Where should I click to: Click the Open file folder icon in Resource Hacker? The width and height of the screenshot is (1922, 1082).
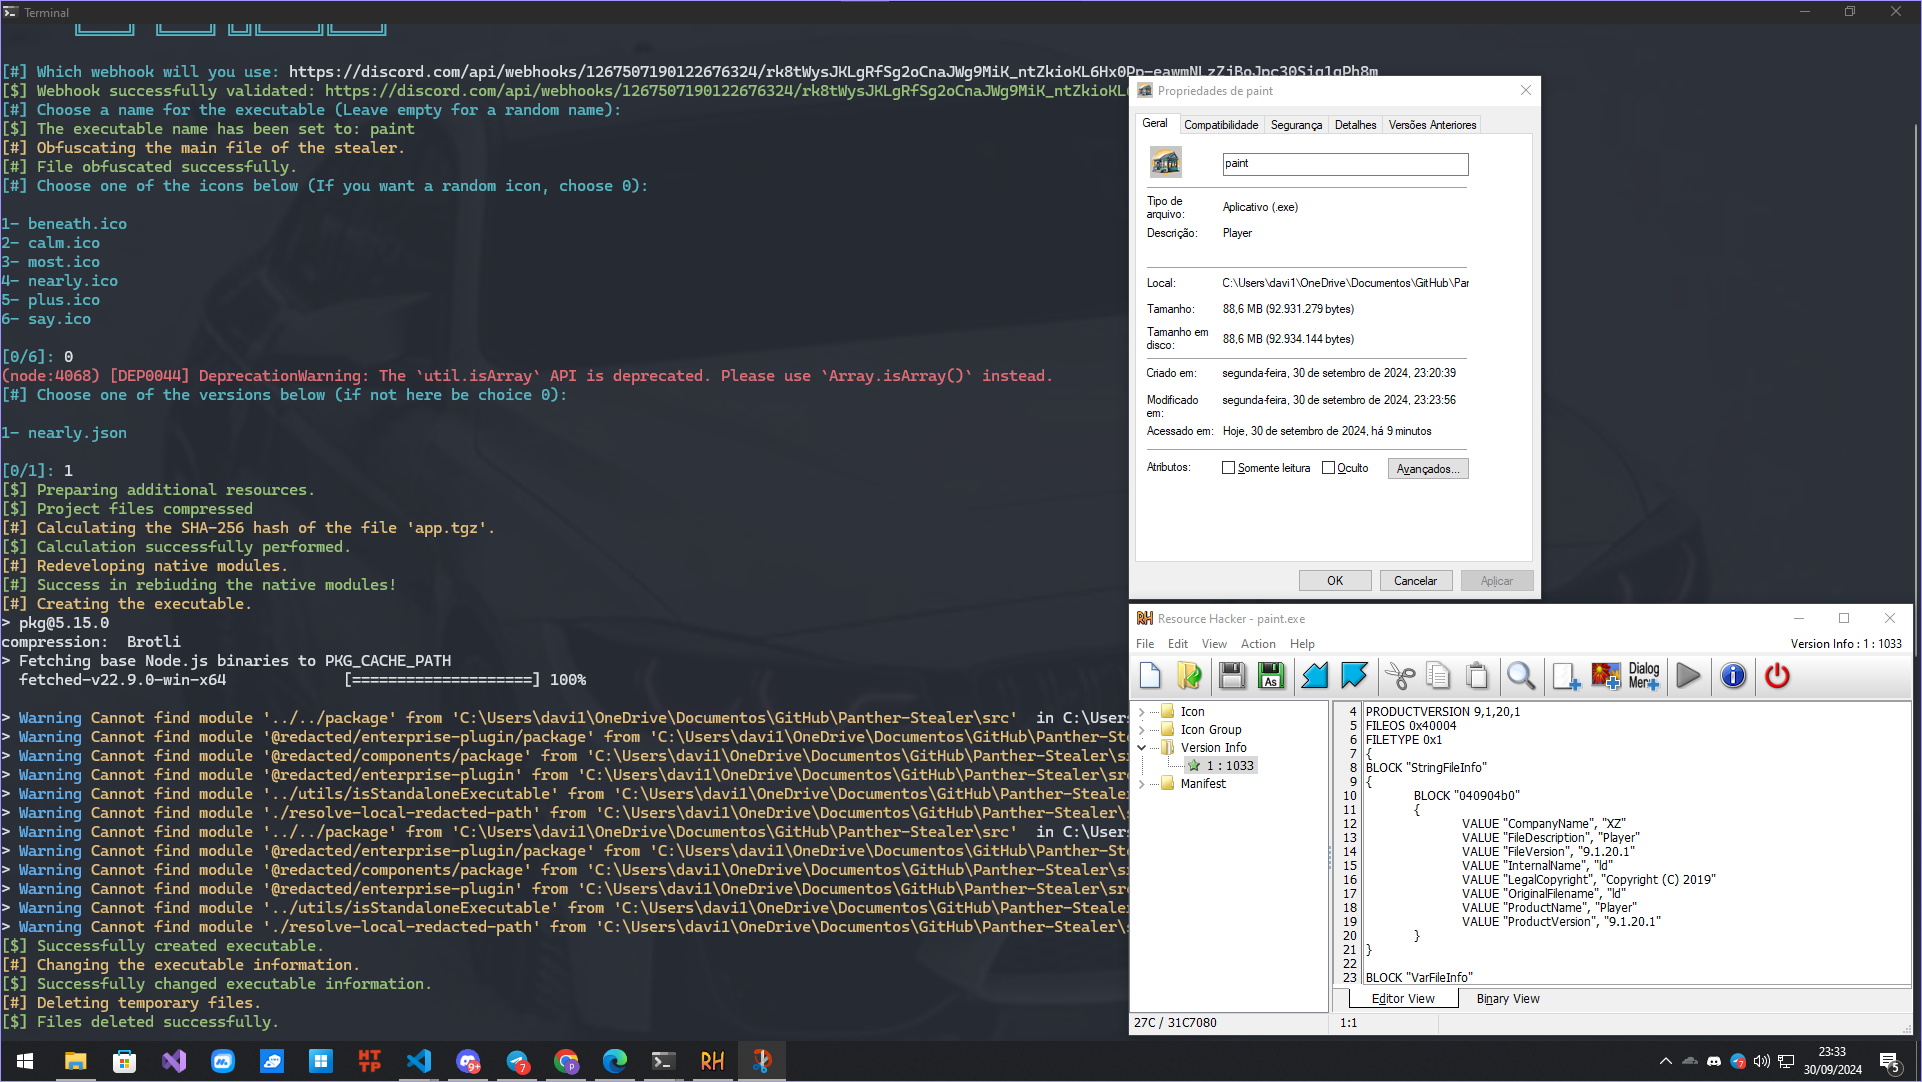[1189, 676]
